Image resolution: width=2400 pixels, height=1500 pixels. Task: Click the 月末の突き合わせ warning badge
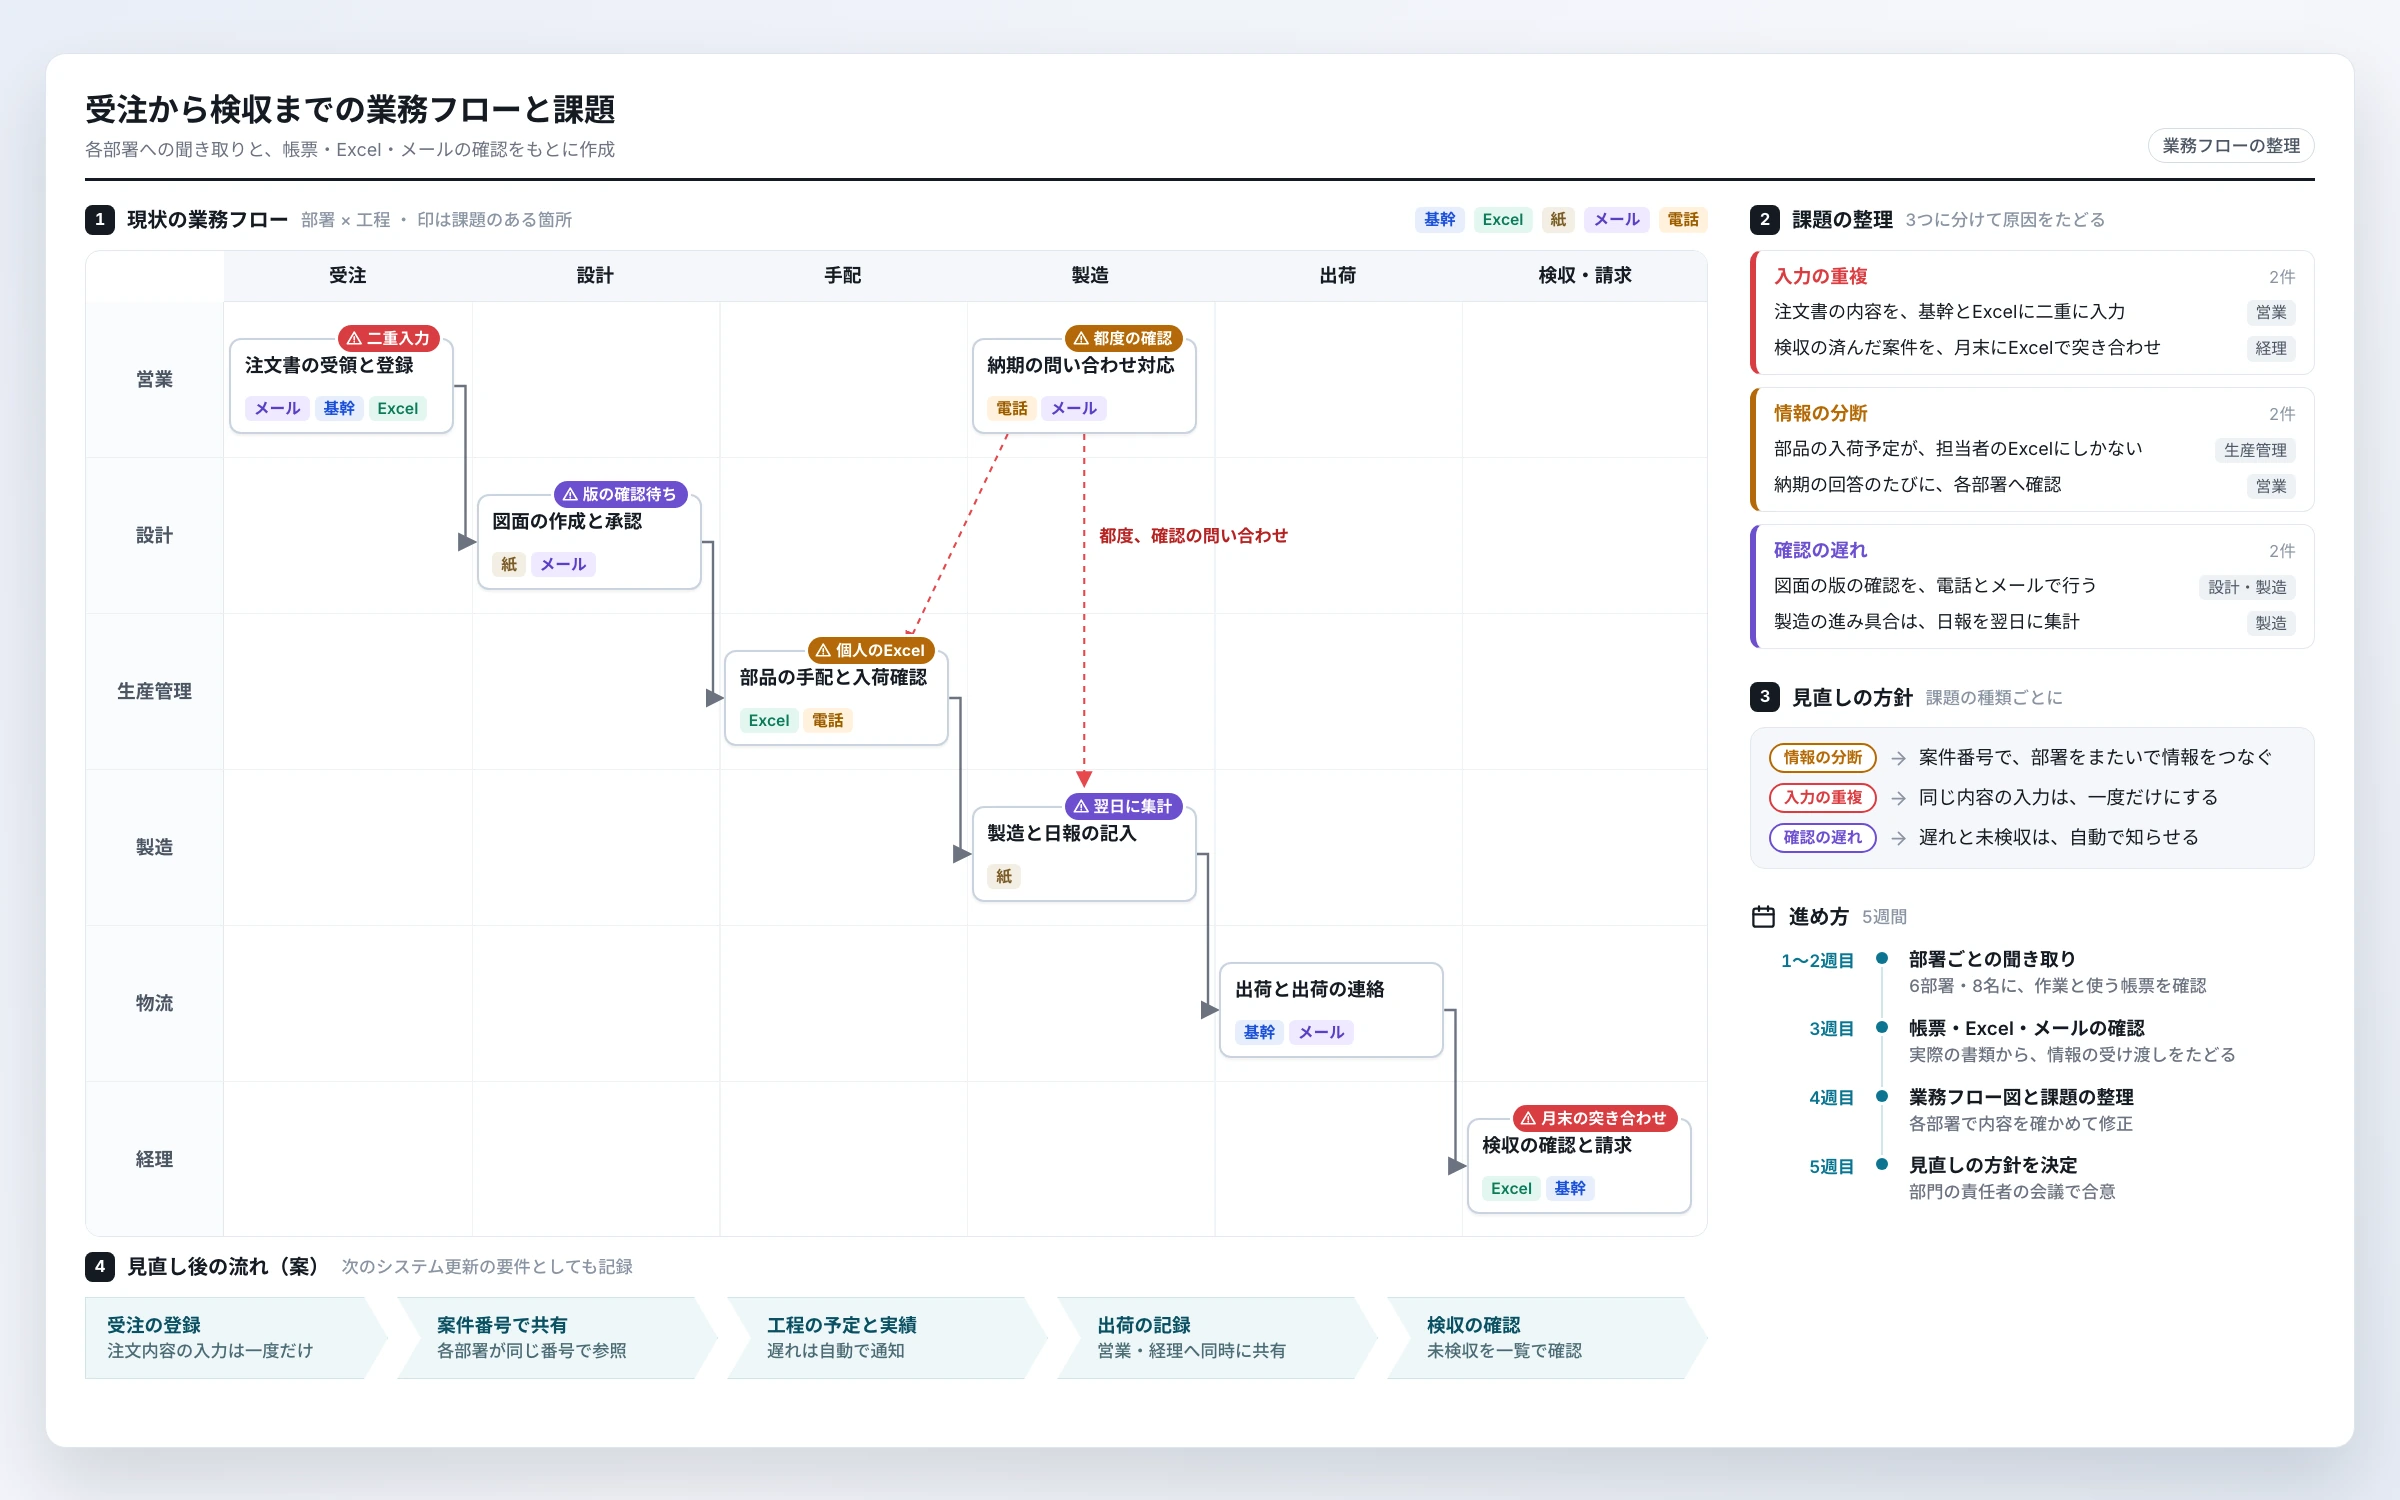tap(1595, 1118)
